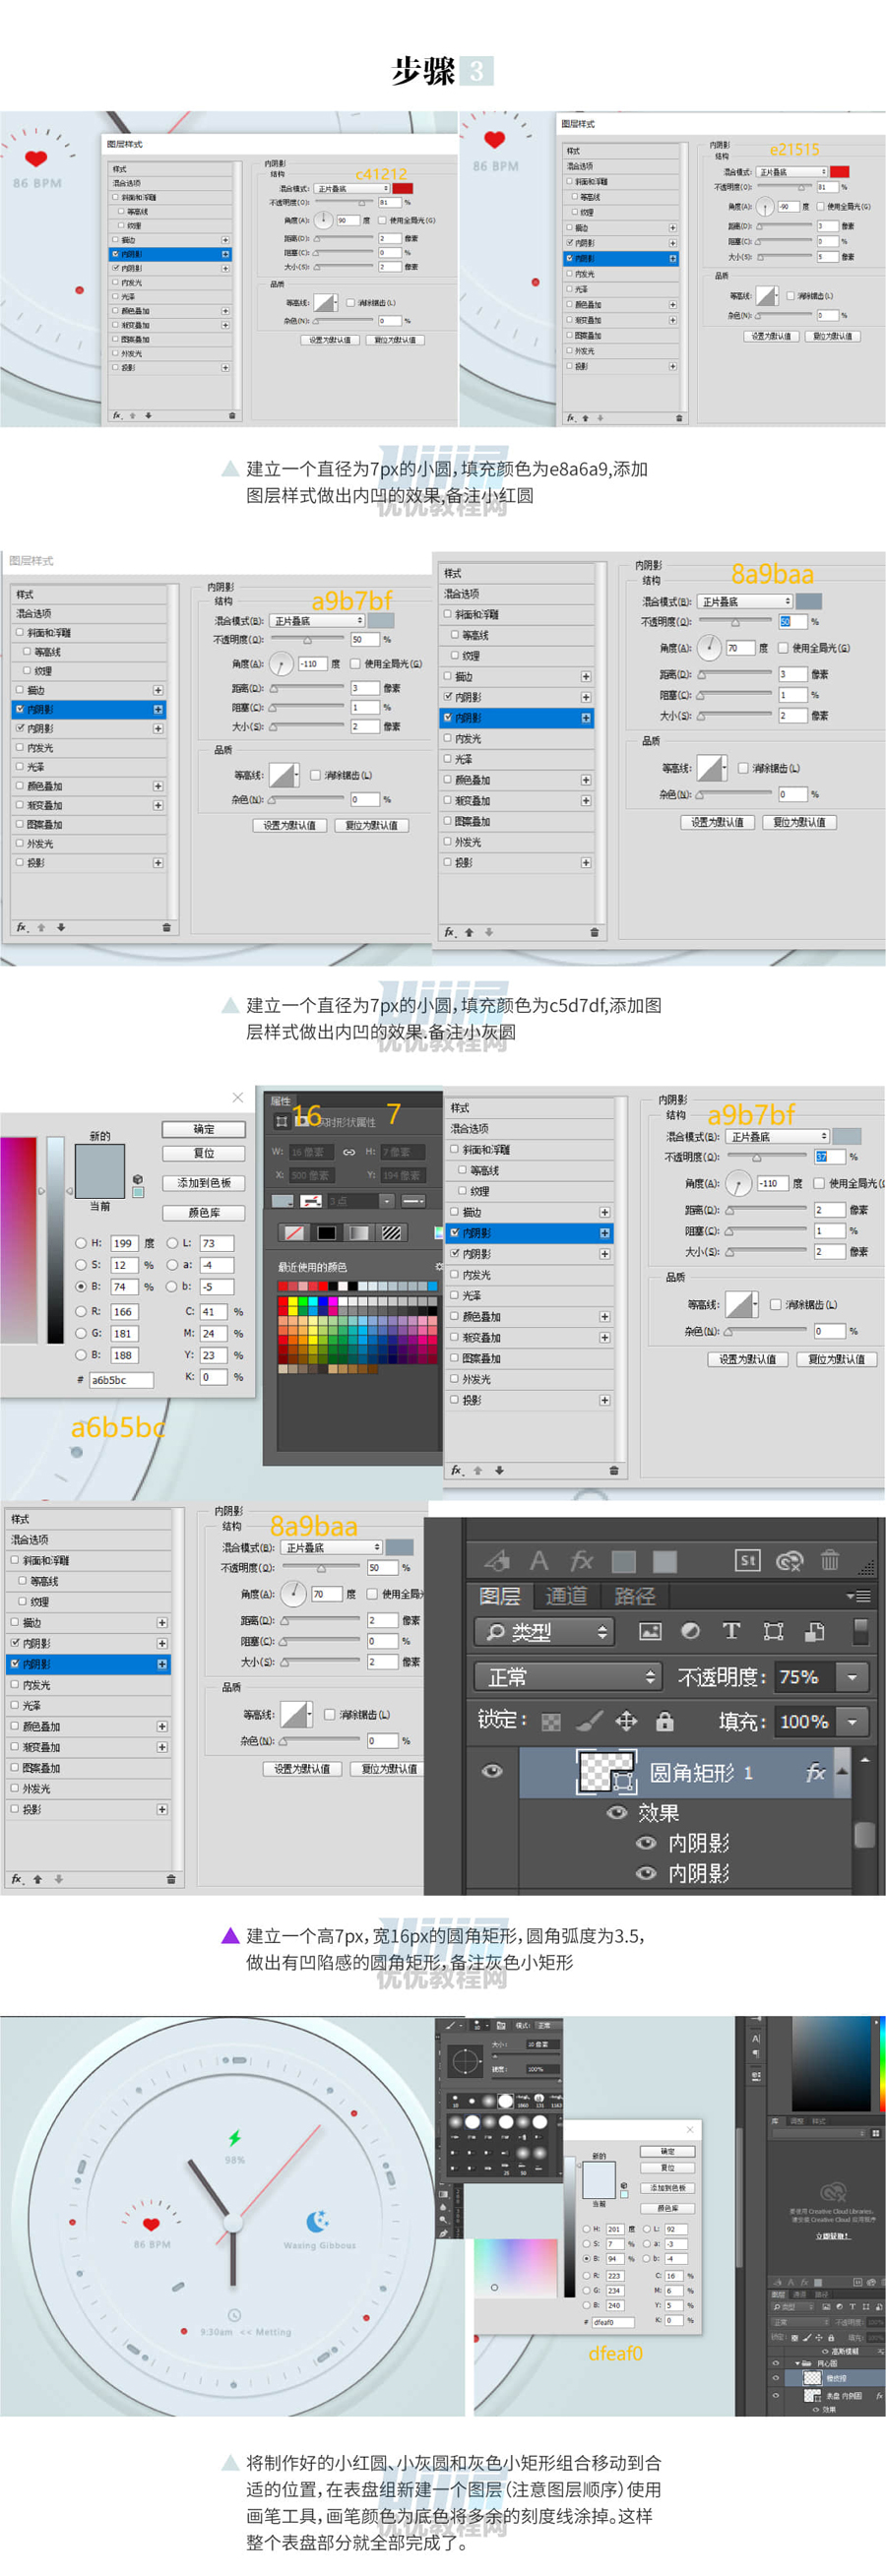Expand the 不透明度 75% dropdown arrow
Image resolution: width=886 pixels, height=2576 pixels.
[852, 1676]
